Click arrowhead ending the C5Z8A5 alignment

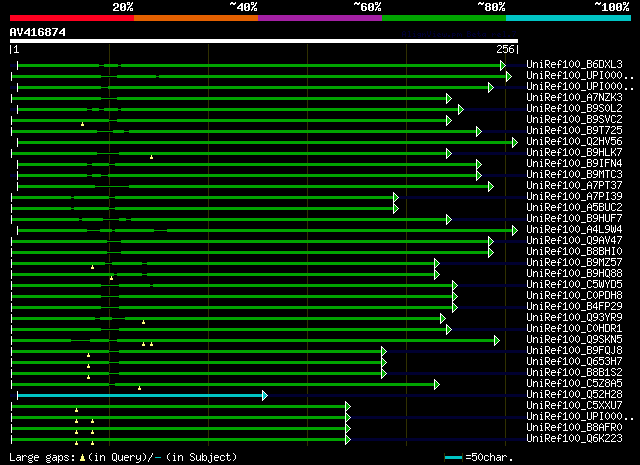(437, 385)
